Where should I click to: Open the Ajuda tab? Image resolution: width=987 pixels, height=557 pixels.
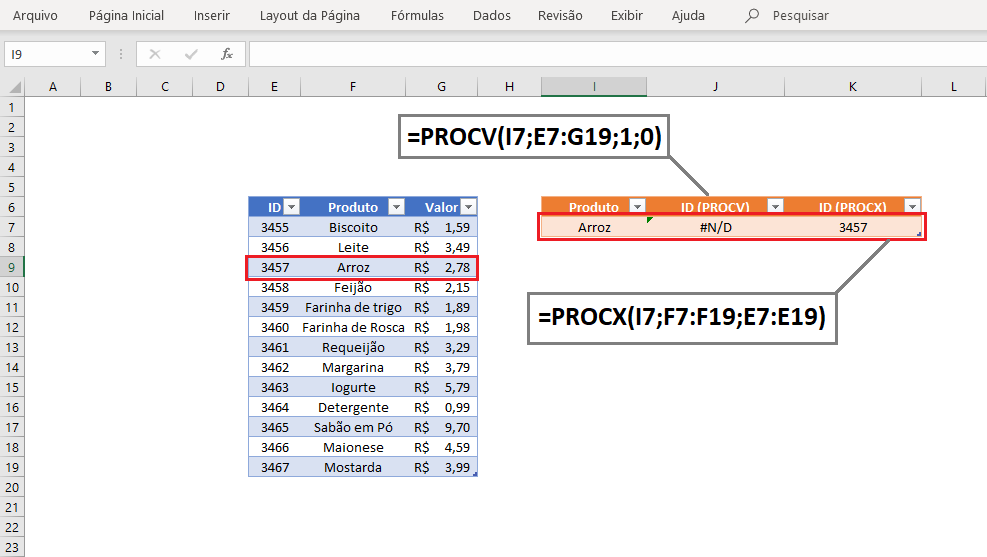click(x=688, y=16)
